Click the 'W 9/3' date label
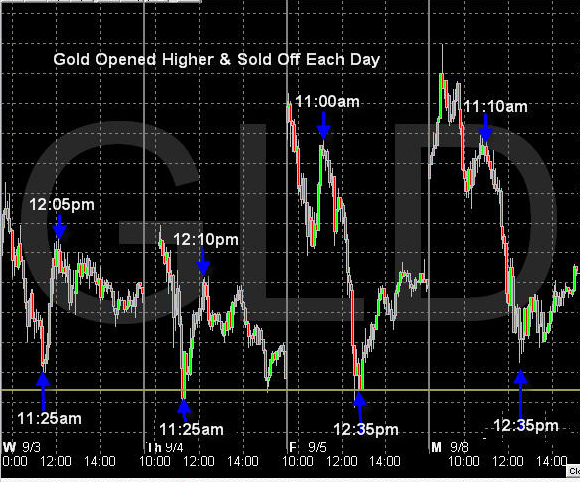The width and height of the screenshot is (580, 482). [x=22, y=447]
